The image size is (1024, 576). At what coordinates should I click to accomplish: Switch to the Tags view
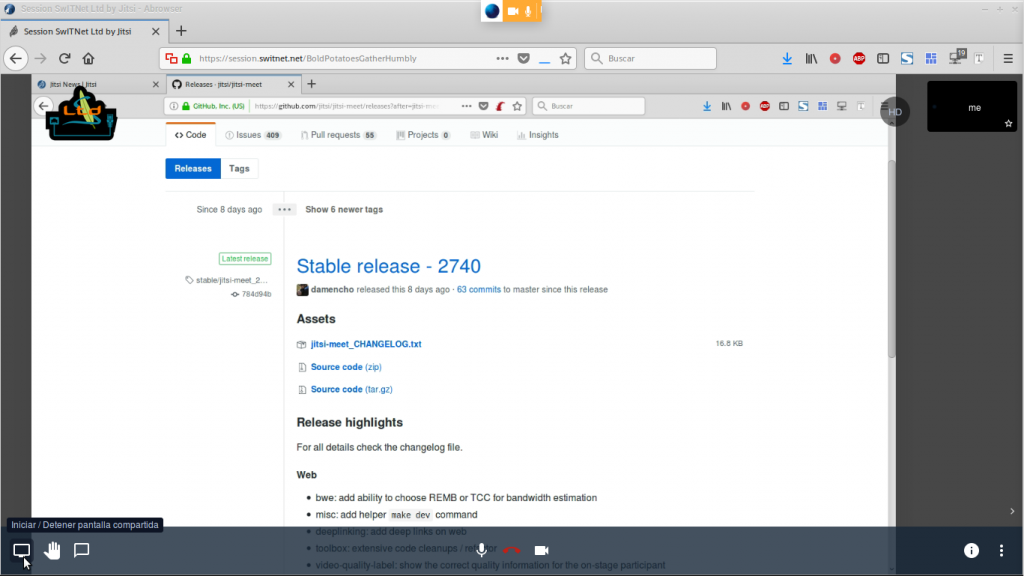tap(239, 168)
